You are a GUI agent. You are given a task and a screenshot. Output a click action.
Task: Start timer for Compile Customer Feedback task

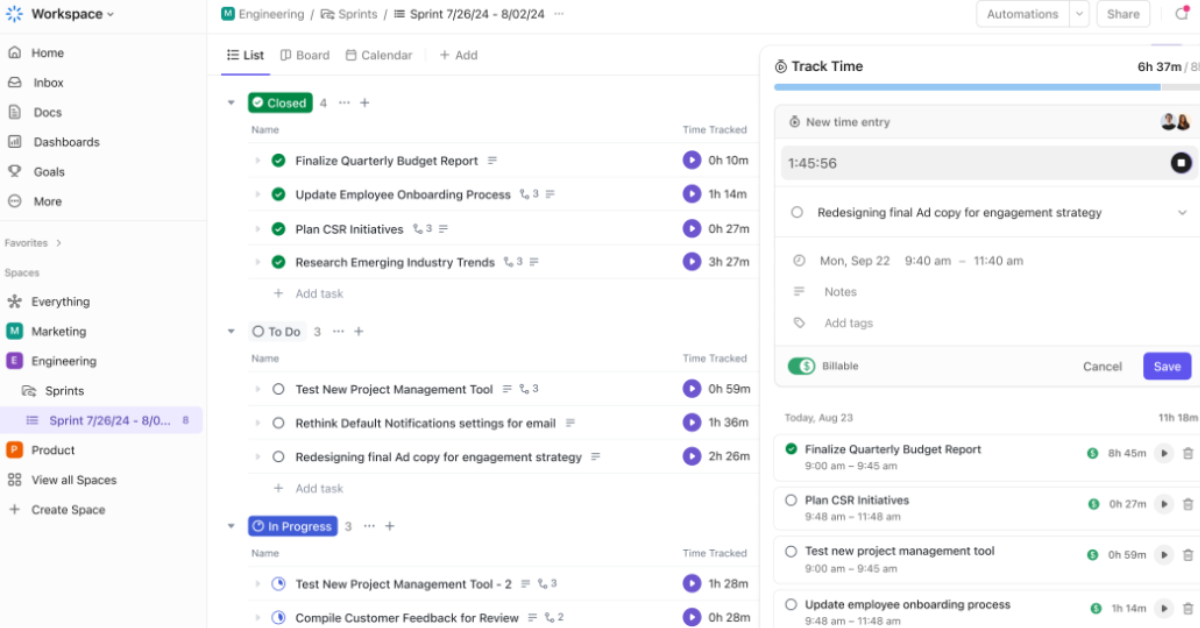[x=691, y=617]
